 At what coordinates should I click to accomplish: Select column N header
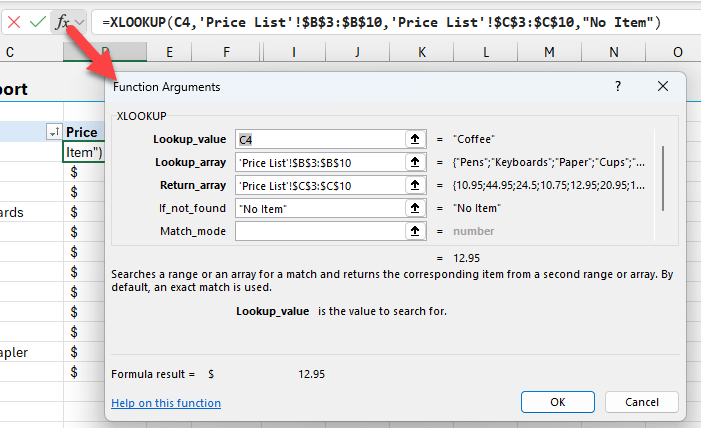click(614, 52)
